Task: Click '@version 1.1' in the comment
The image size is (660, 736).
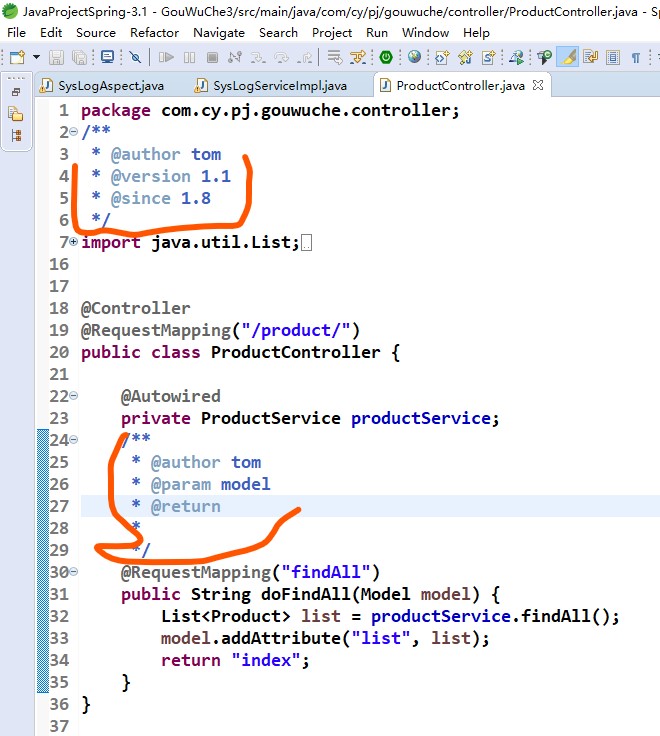Action: 171,176
